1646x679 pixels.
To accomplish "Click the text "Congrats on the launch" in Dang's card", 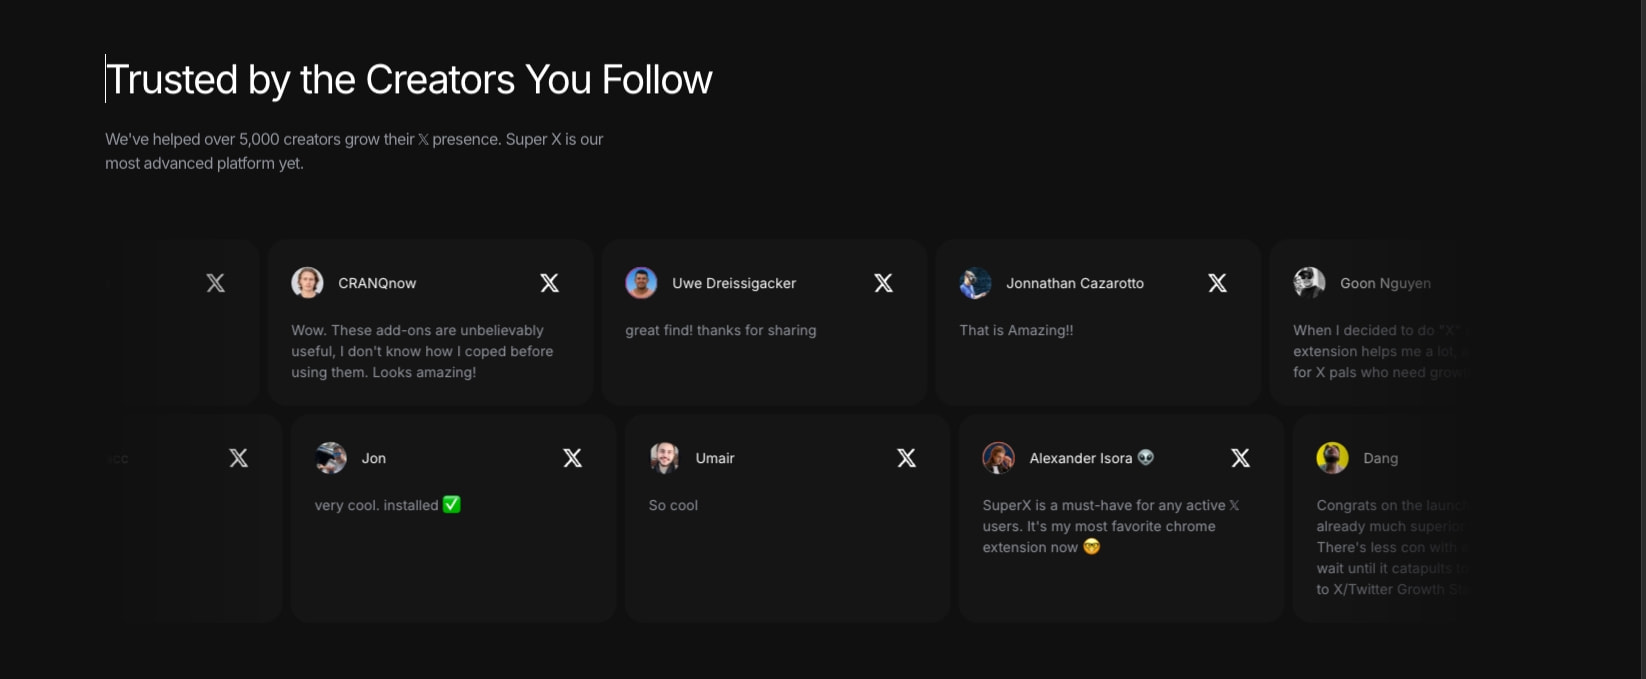I will [1391, 506].
